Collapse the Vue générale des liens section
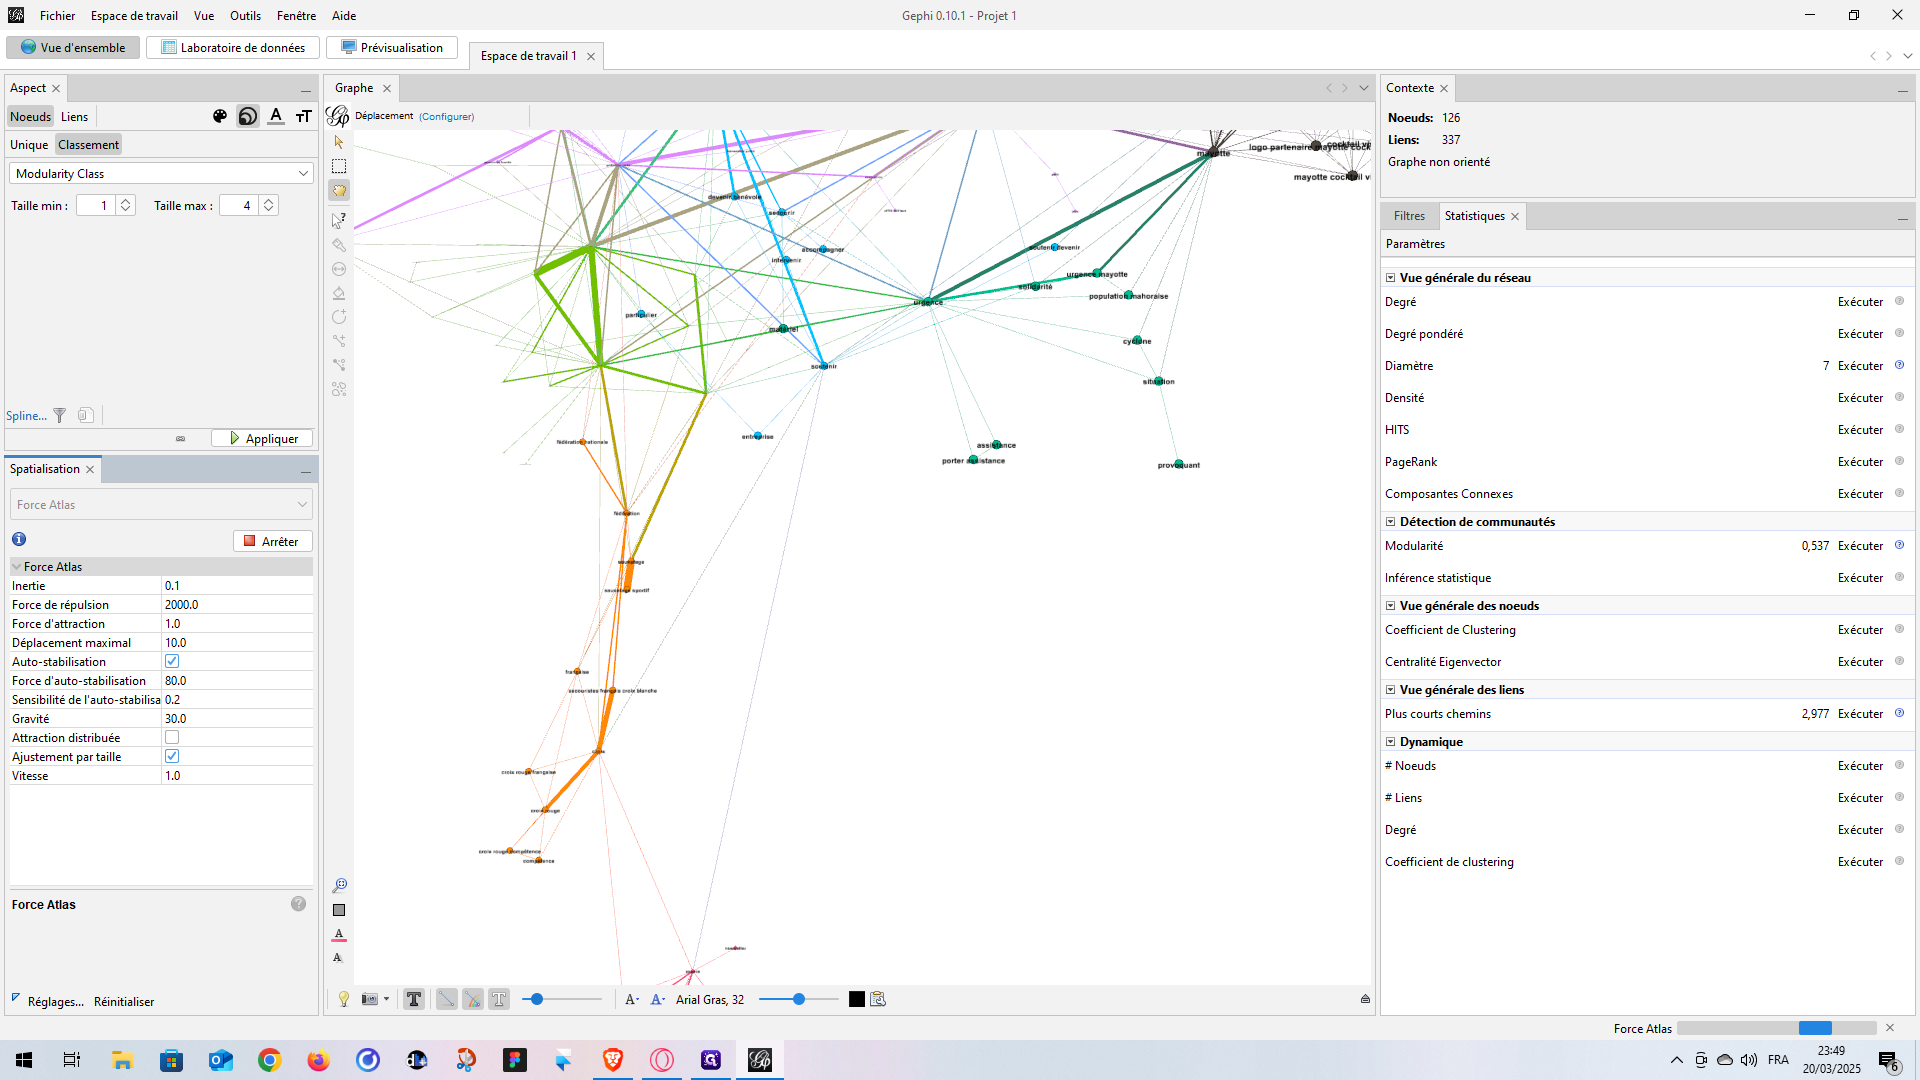The height and width of the screenshot is (1080, 1920). click(x=1390, y=690)
